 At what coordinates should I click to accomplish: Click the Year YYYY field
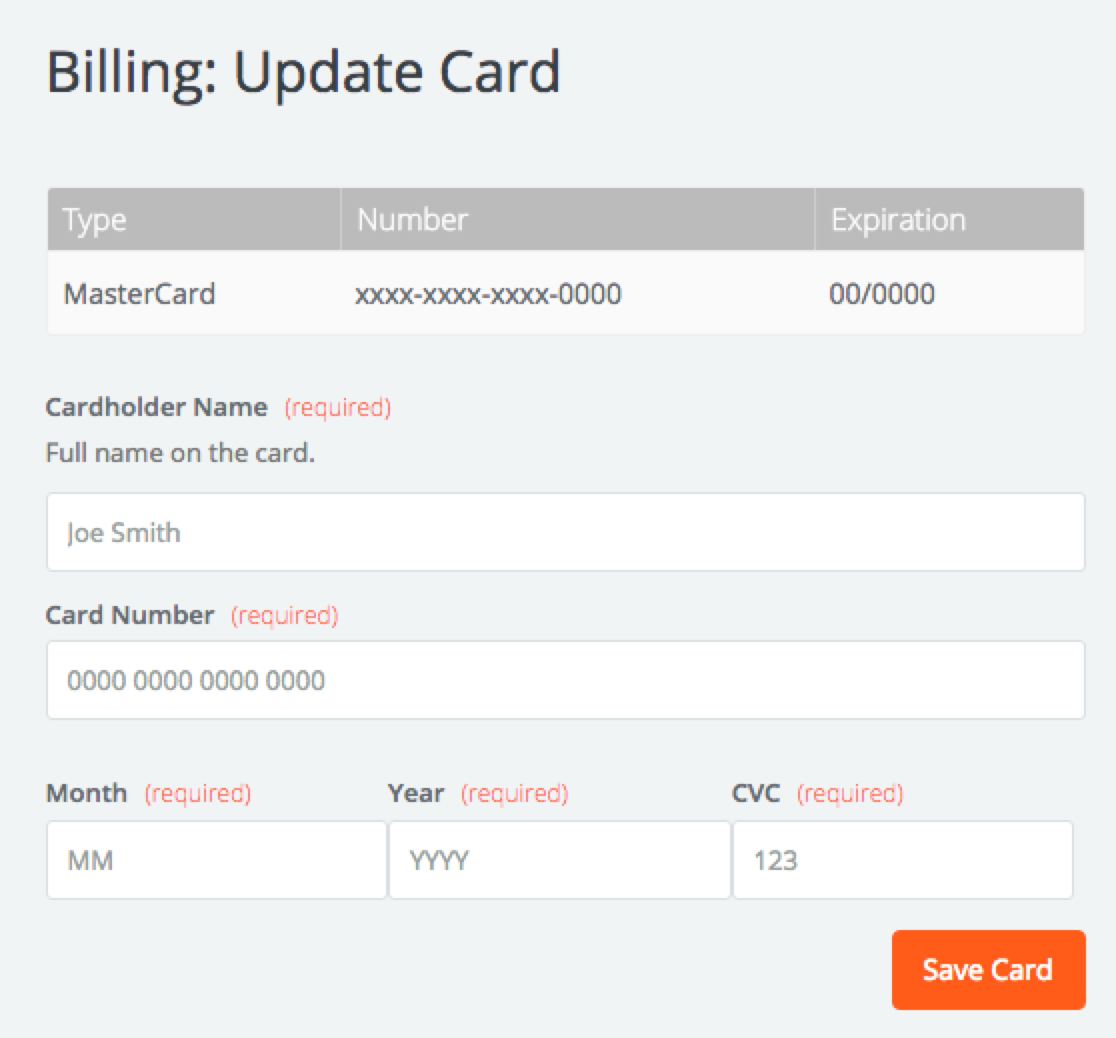point(560,860)
